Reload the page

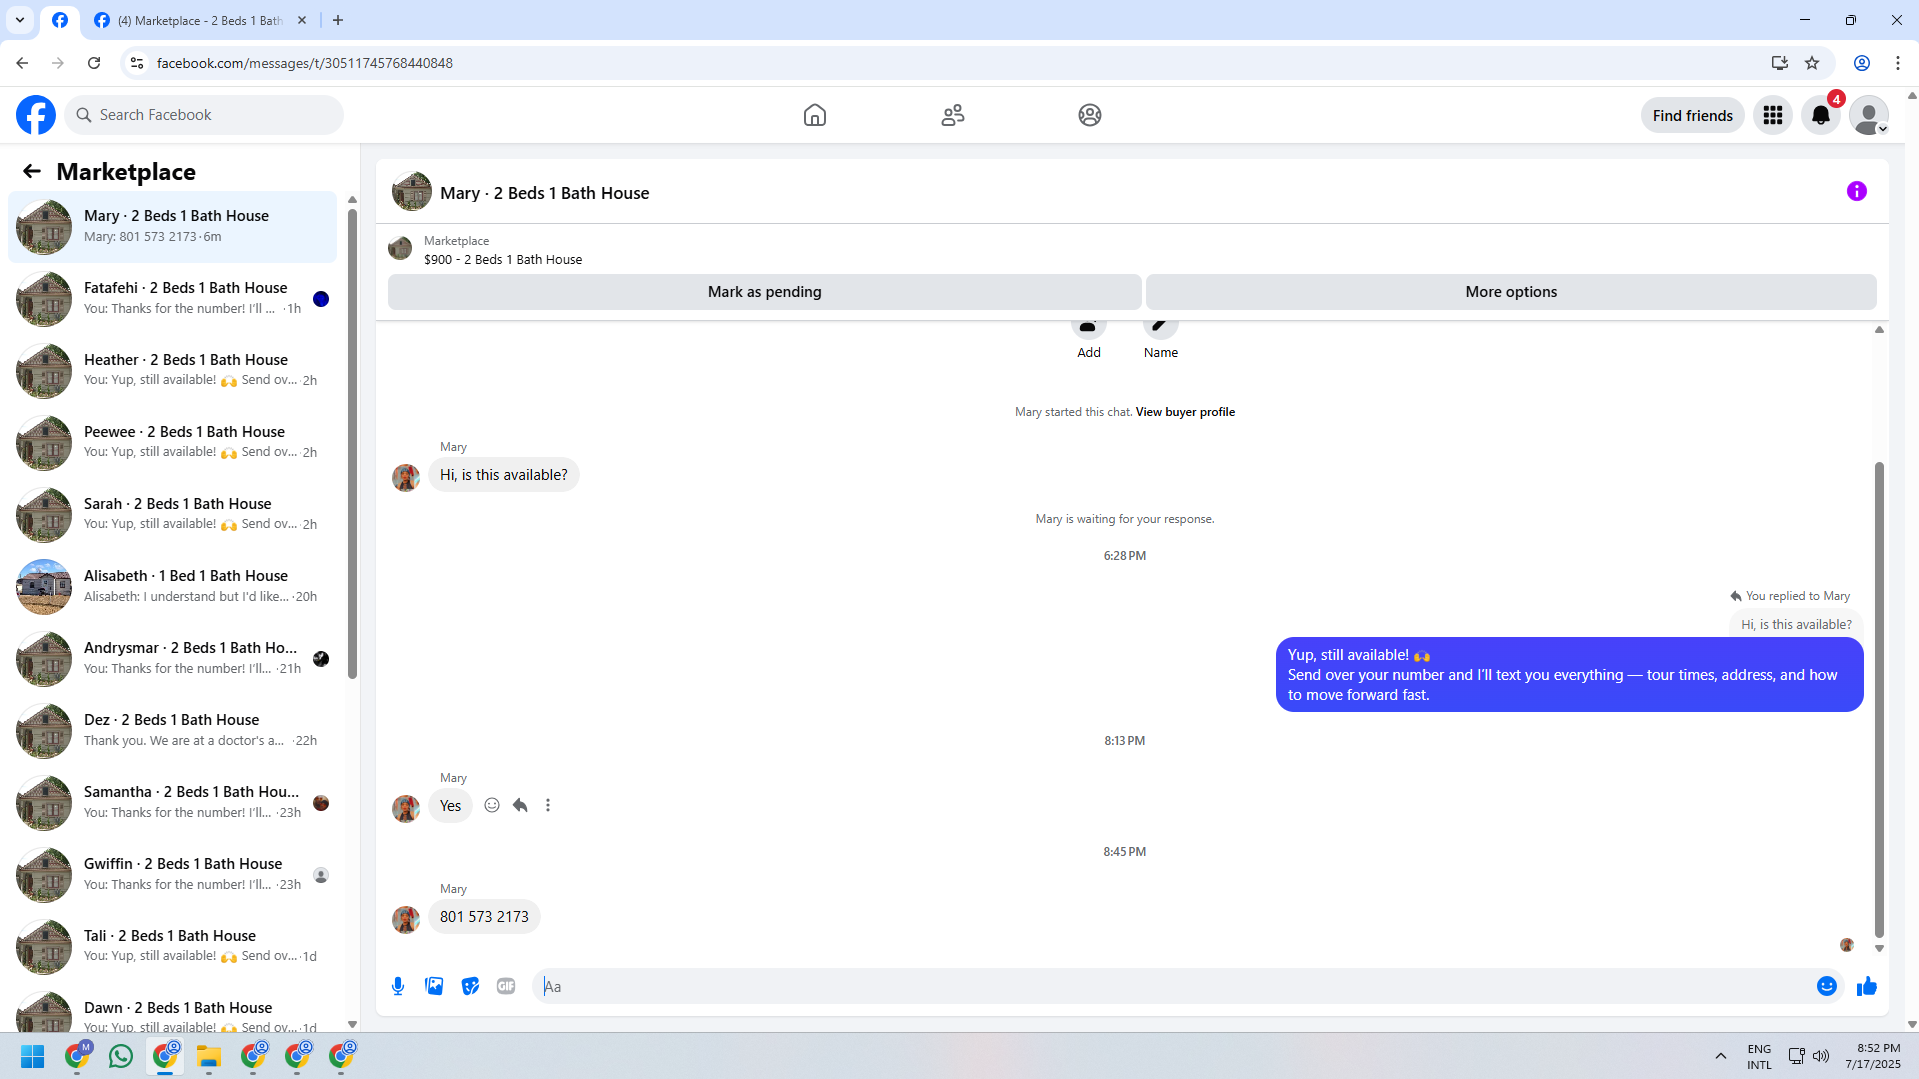94,63
